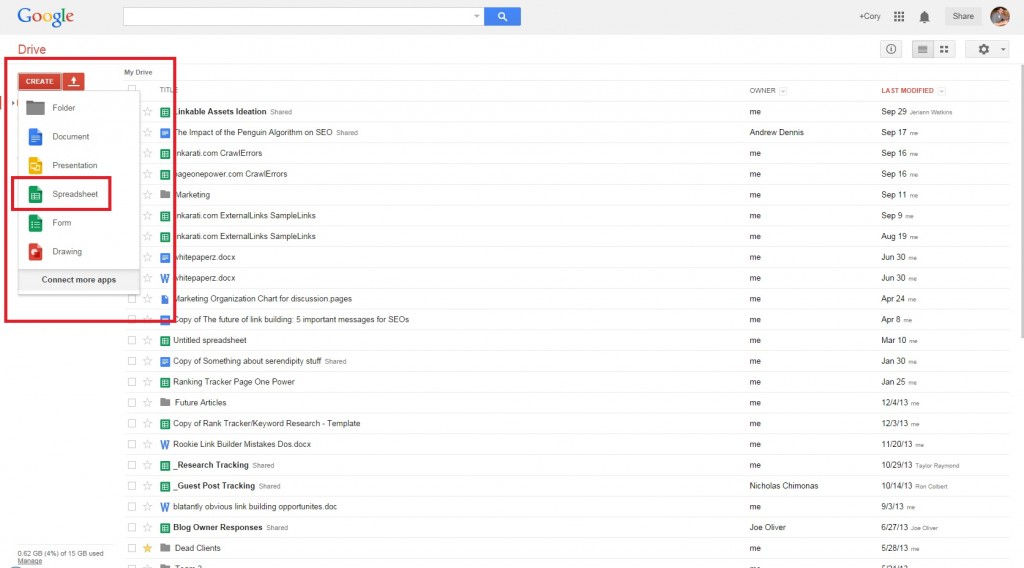Open Marketing Organization Chart for discussion pages

tap(263, 298)
